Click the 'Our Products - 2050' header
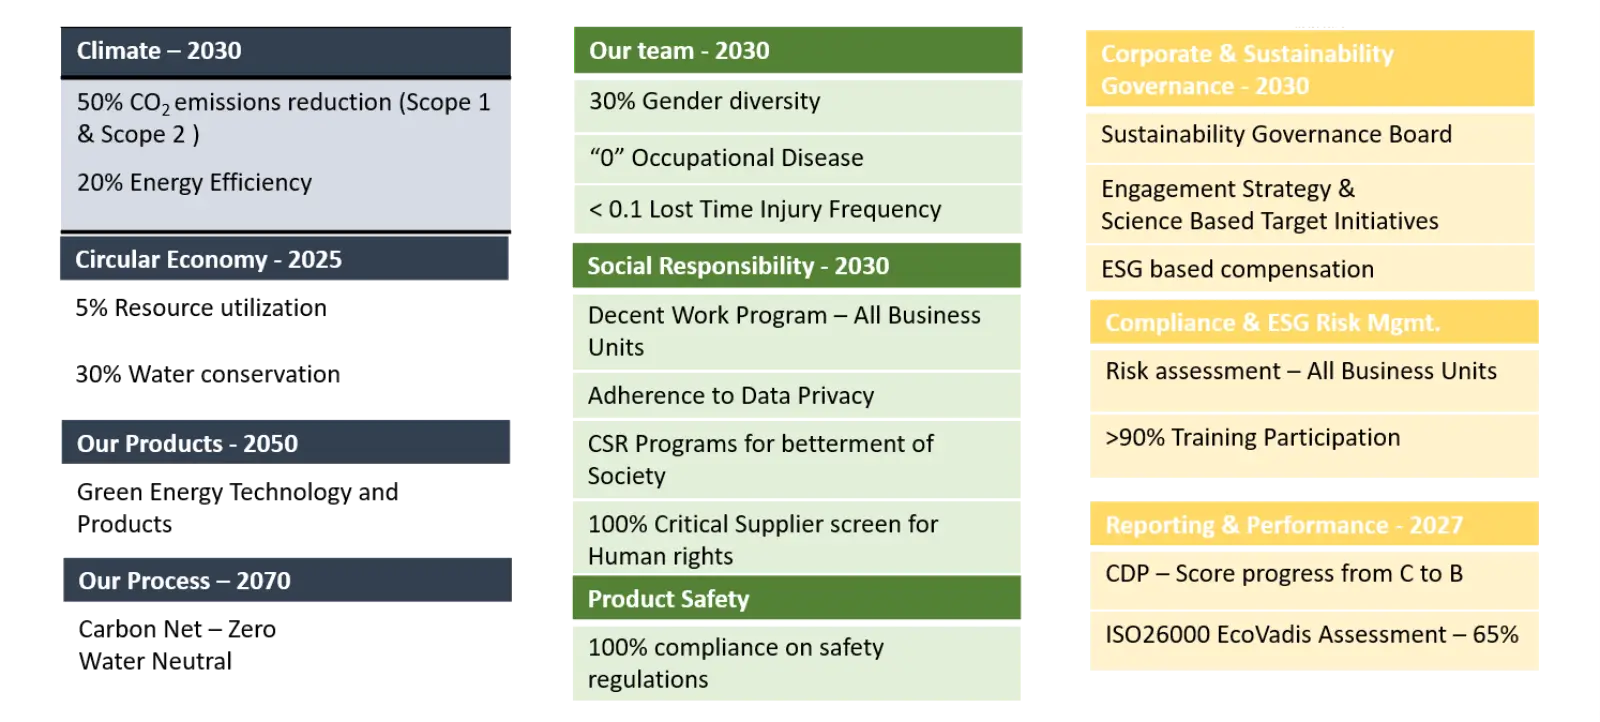This screenshot has width=1600, height=722. pyautogui.click(x=284, y=443)
